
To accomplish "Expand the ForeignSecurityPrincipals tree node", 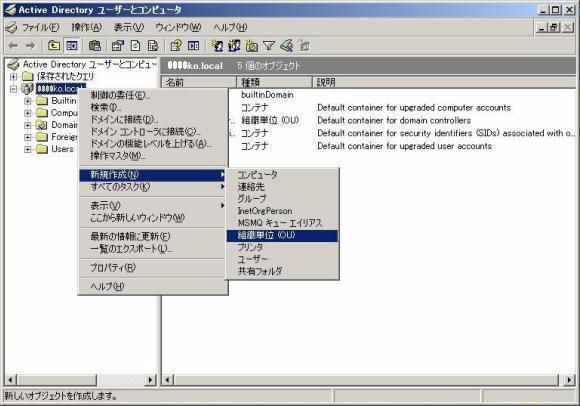I will pos(28,137).
